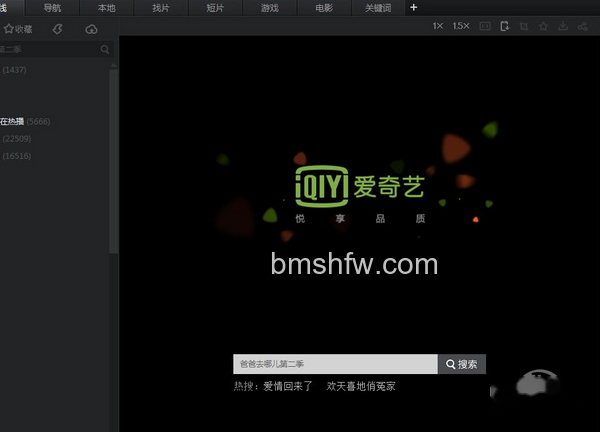Set playback size to 1.5X
The width and height of the screenshot is (600, 432).
click(461, 26)
